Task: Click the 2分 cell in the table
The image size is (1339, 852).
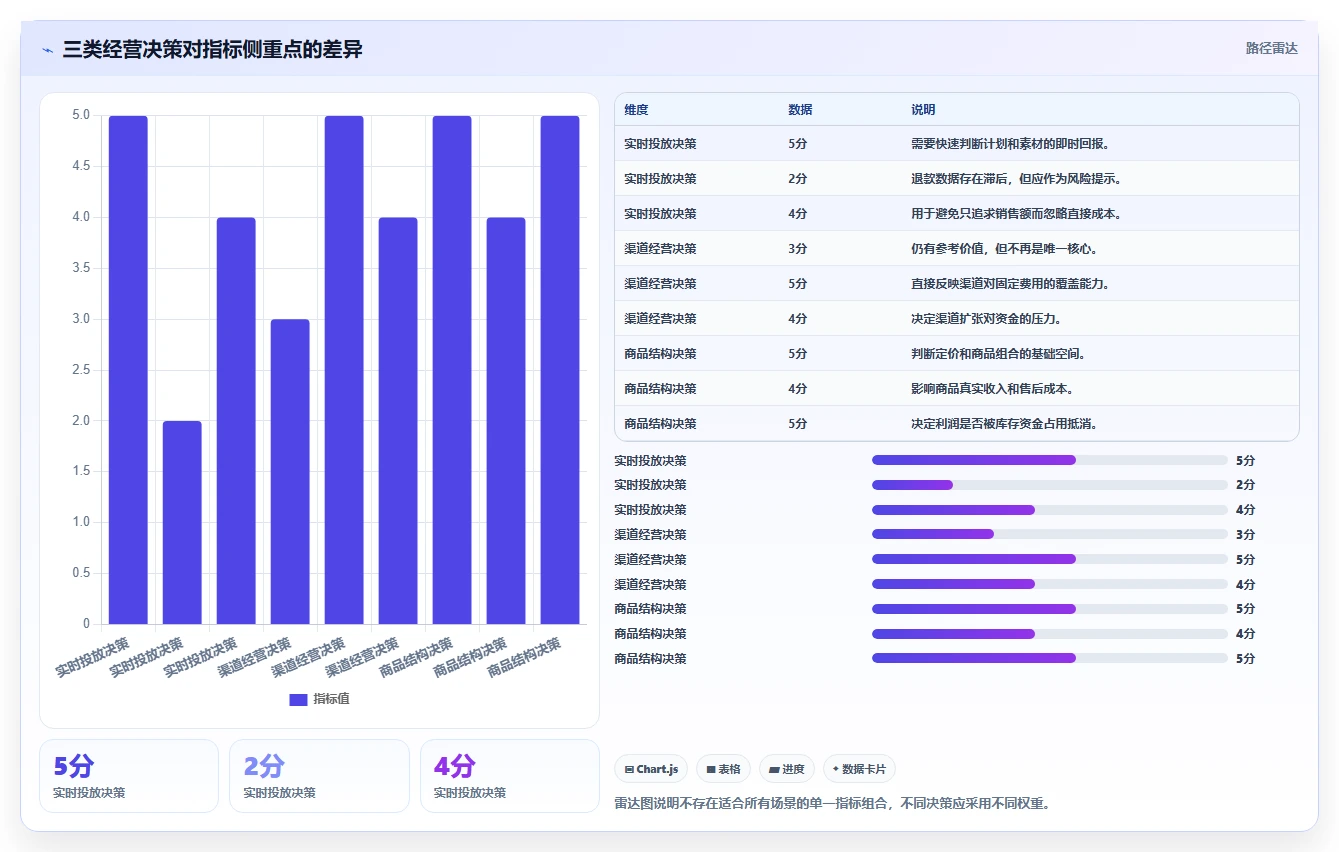Action: tap(798, 179)
